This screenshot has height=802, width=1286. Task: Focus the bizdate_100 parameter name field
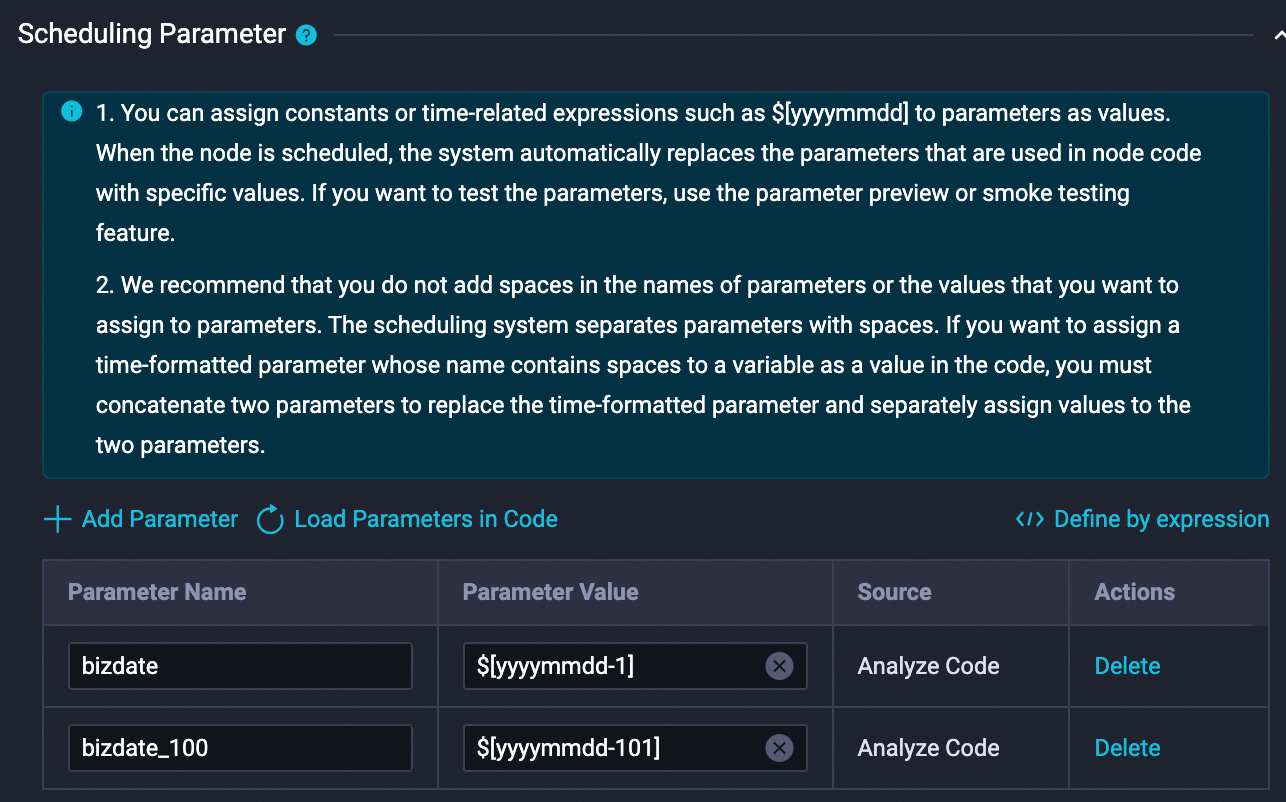point(240,748)
